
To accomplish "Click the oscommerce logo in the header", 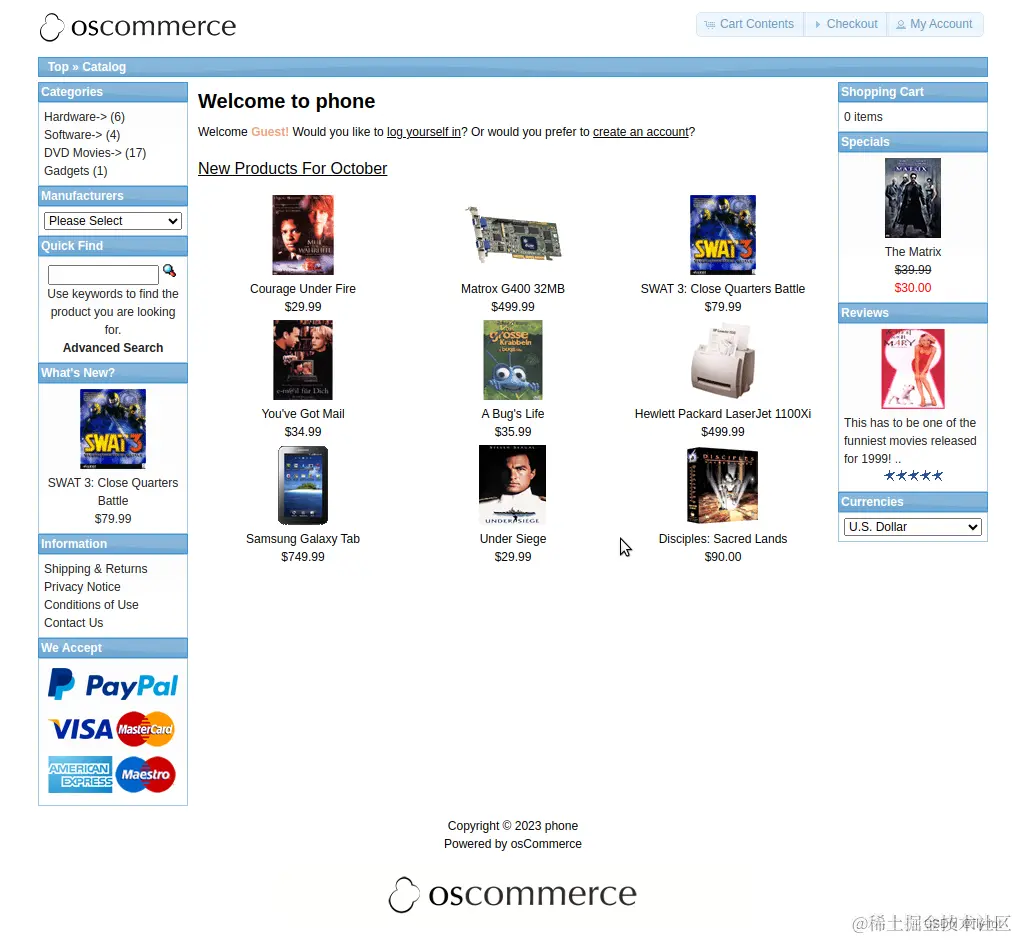I will point(138,27).
